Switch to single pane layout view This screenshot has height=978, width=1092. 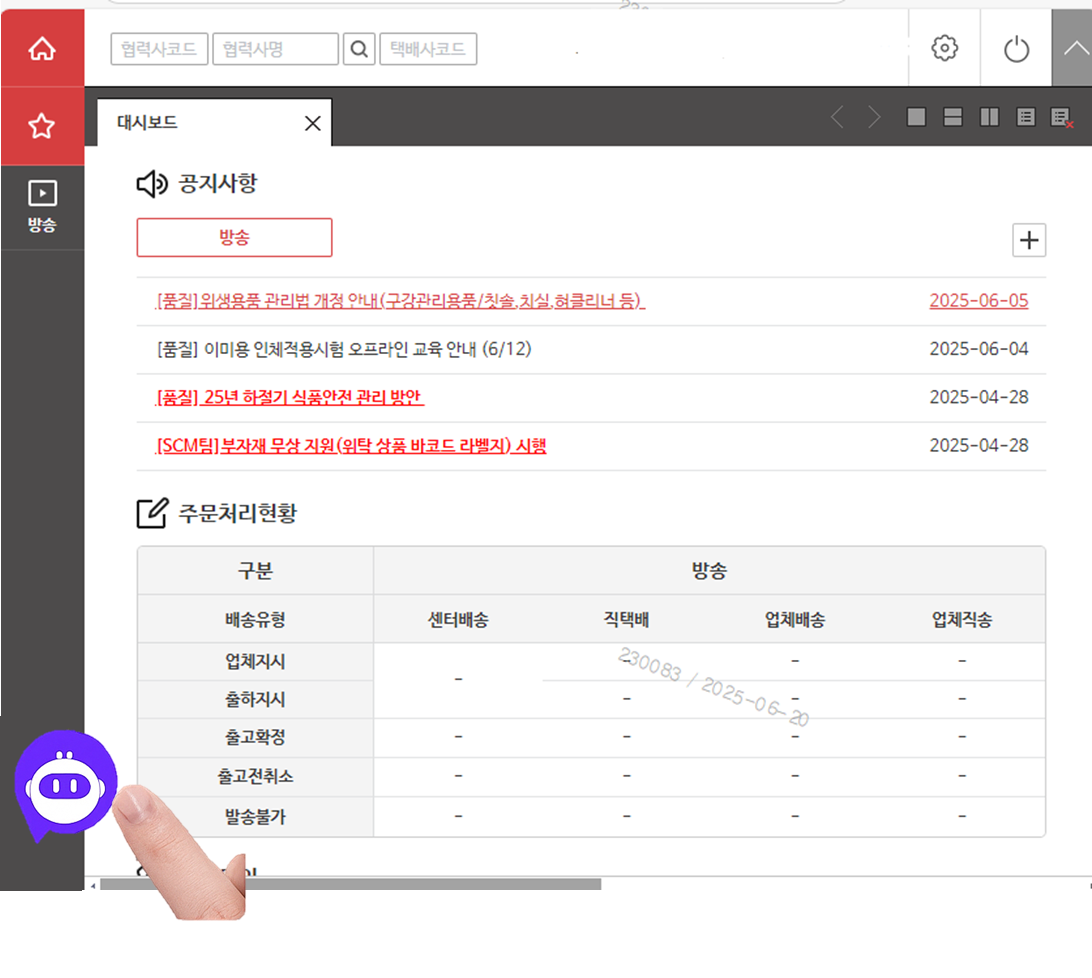(915, 117)
